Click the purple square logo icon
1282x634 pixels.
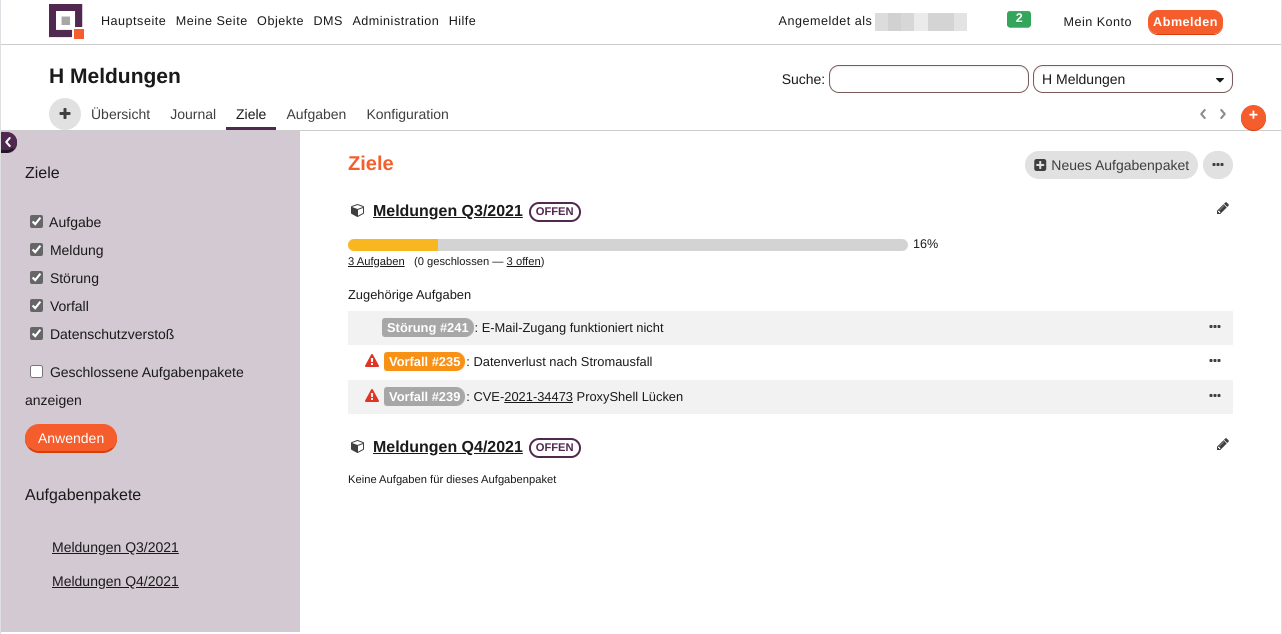tap(66, 21)
